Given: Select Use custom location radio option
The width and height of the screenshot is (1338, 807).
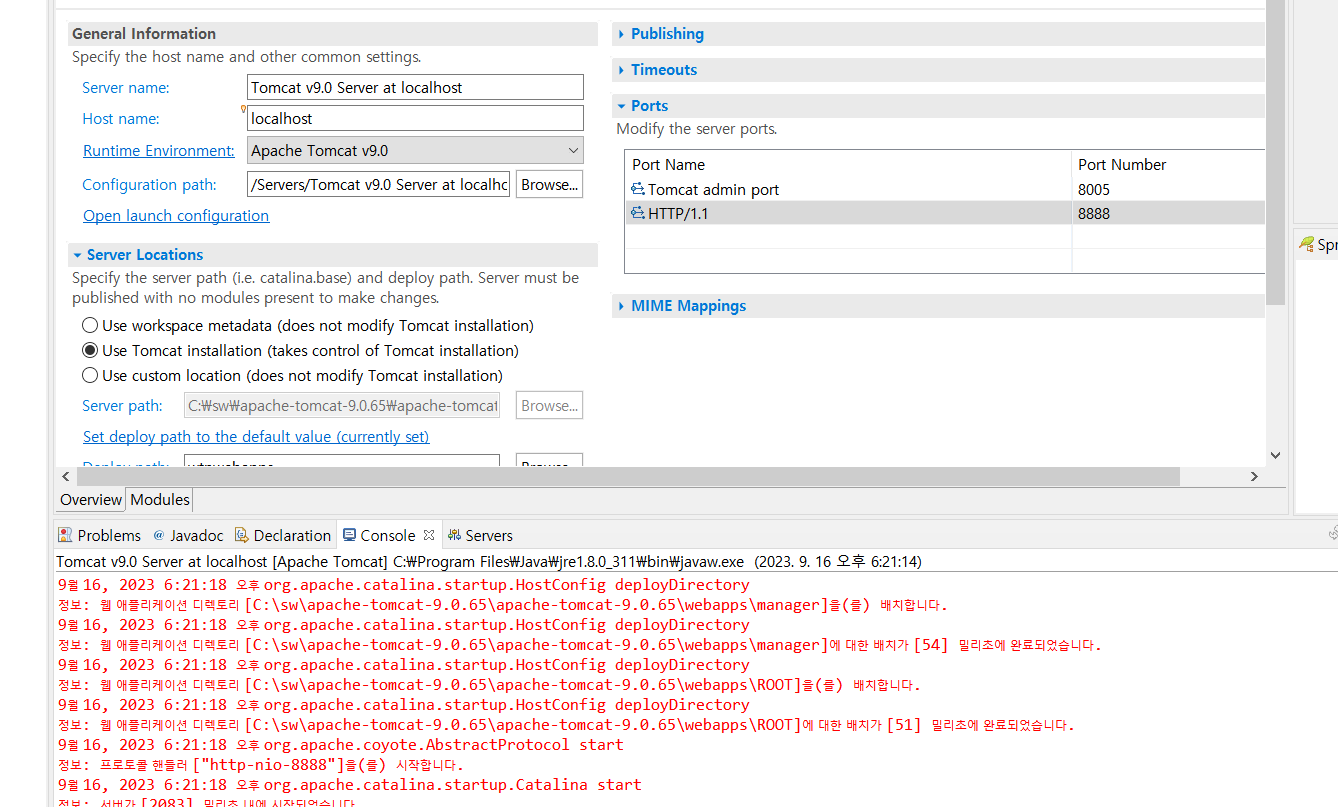Looking at the screenshot, I should (x=90, y=375).
